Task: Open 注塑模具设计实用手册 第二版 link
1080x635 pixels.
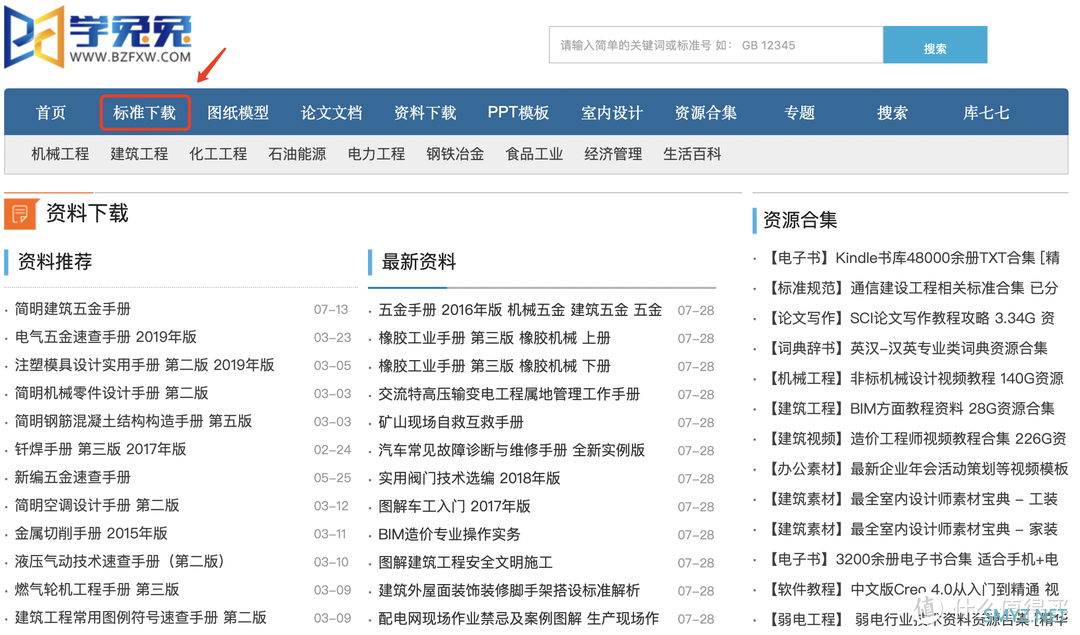Action: coord(145,365)
